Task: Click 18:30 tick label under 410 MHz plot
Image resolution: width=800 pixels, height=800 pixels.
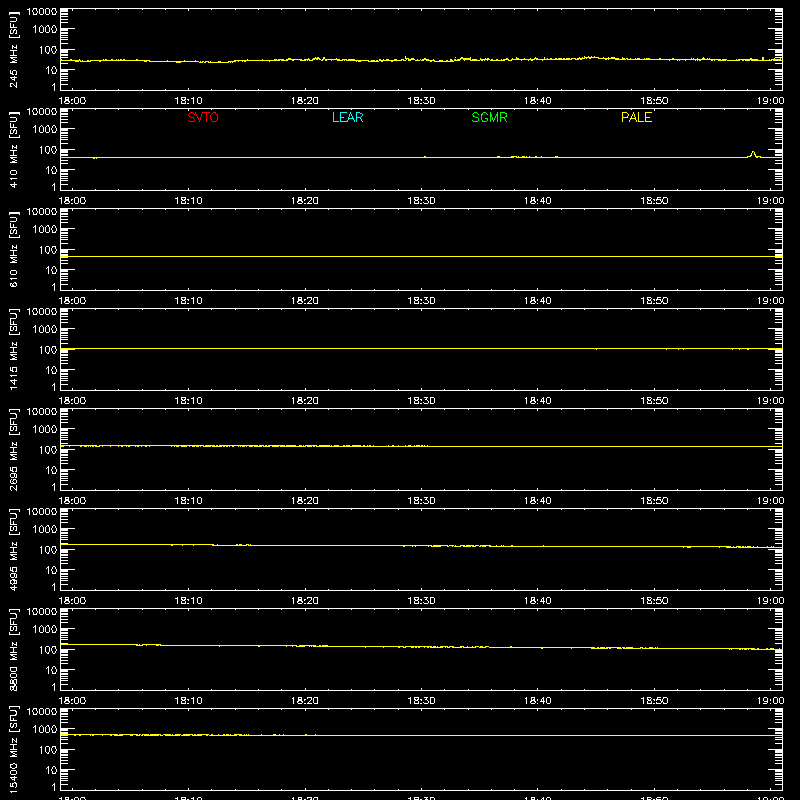Action: [421, 201]
